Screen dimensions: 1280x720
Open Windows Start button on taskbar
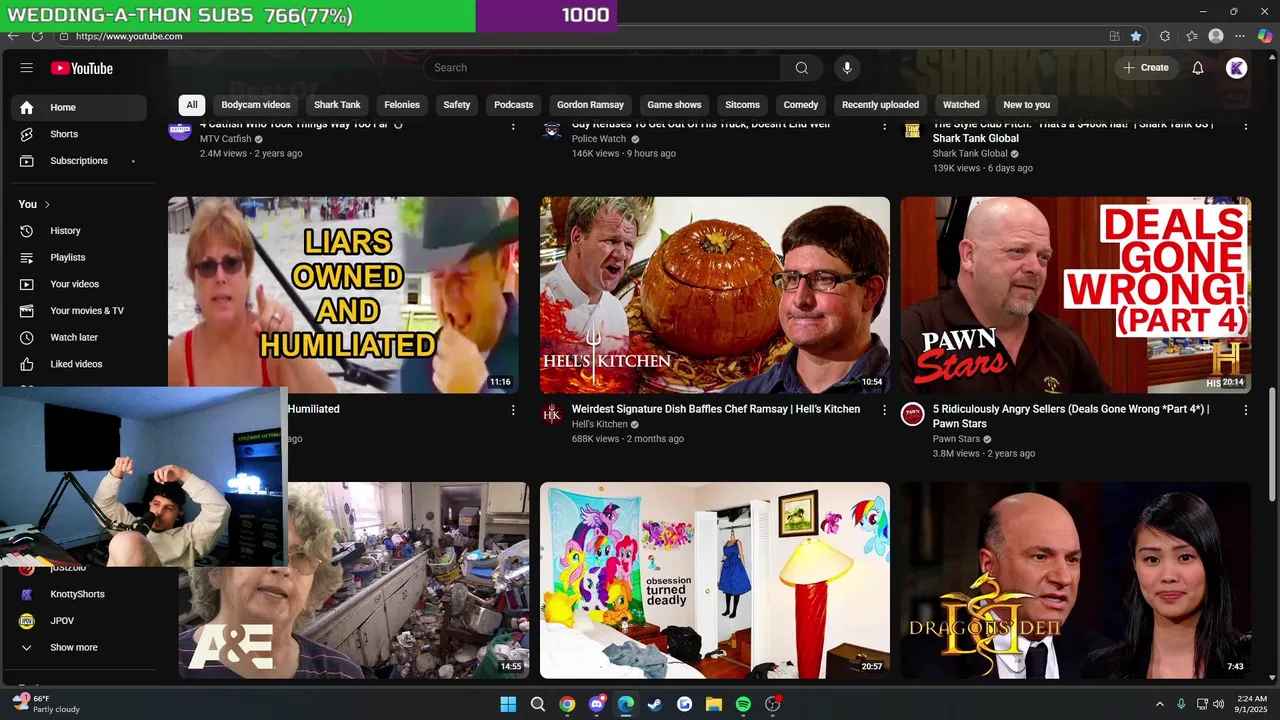[508, 704]
